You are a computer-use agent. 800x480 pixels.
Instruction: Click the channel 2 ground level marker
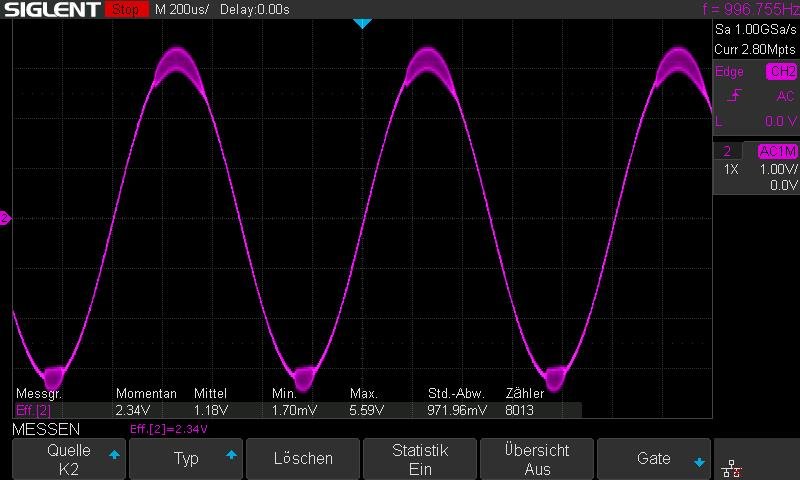click(x=5, y=218)
